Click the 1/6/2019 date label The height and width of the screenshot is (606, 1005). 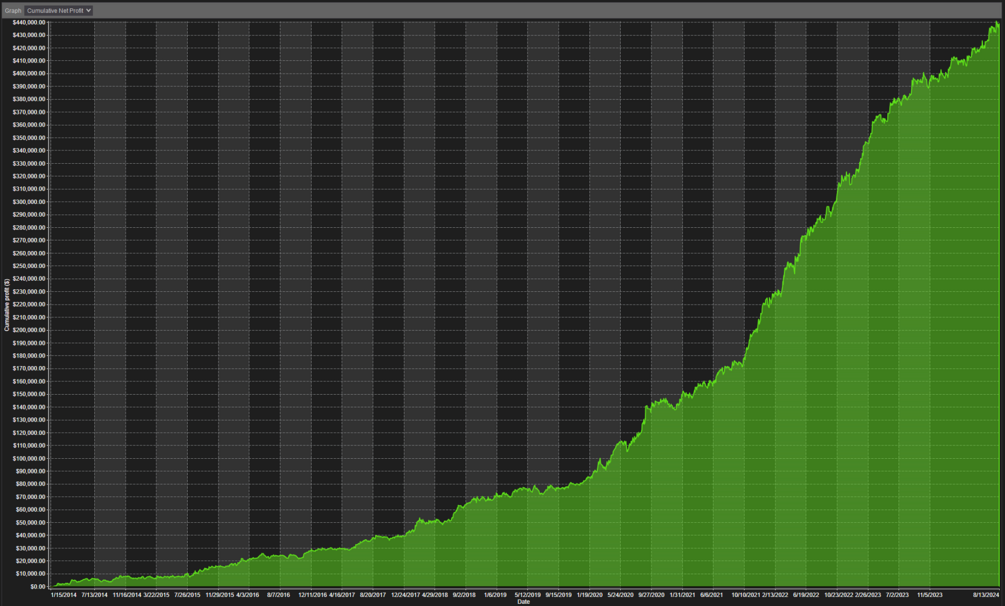495,595
